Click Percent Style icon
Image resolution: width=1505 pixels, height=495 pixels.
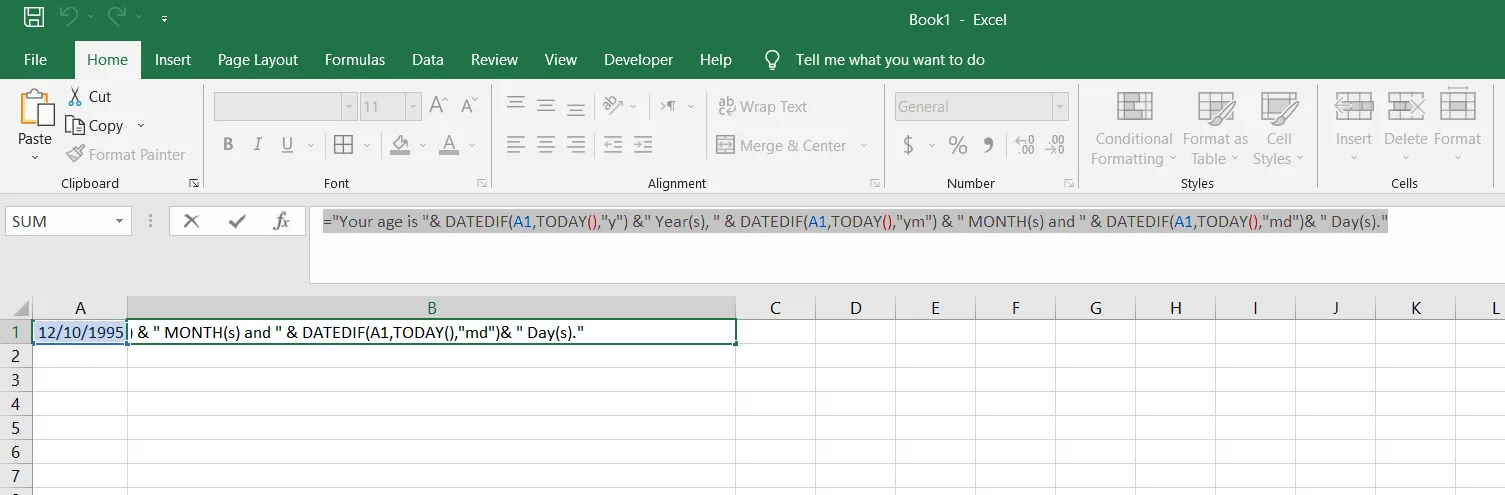[x=958, y=146]
